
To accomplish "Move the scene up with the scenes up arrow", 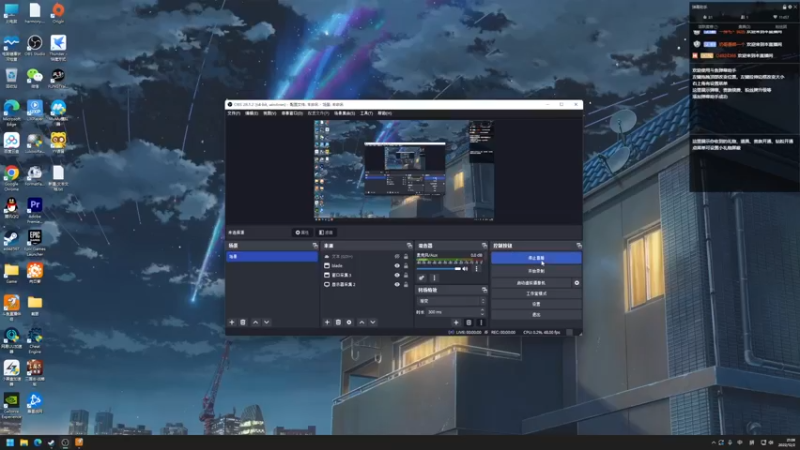I will [x=256, y=322].
